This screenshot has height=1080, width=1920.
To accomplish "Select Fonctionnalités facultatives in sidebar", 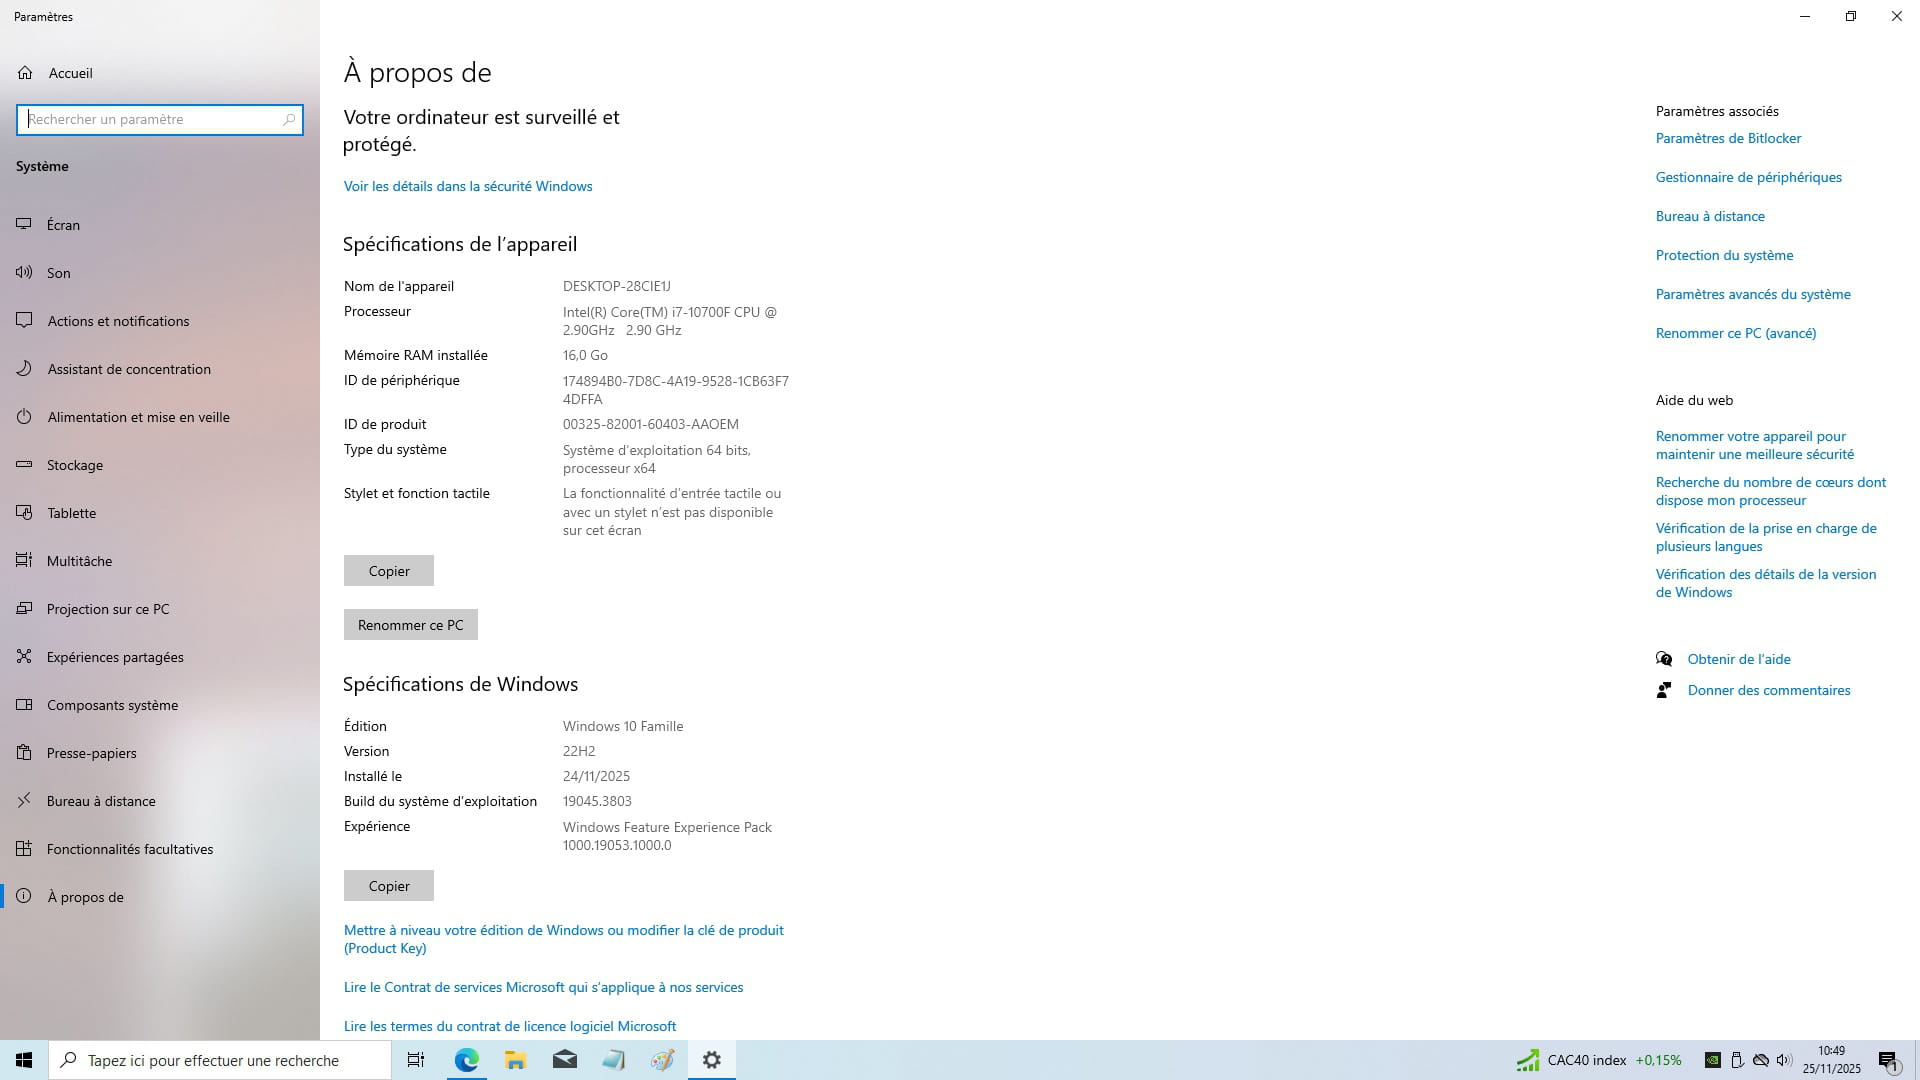I will (129, 849).
